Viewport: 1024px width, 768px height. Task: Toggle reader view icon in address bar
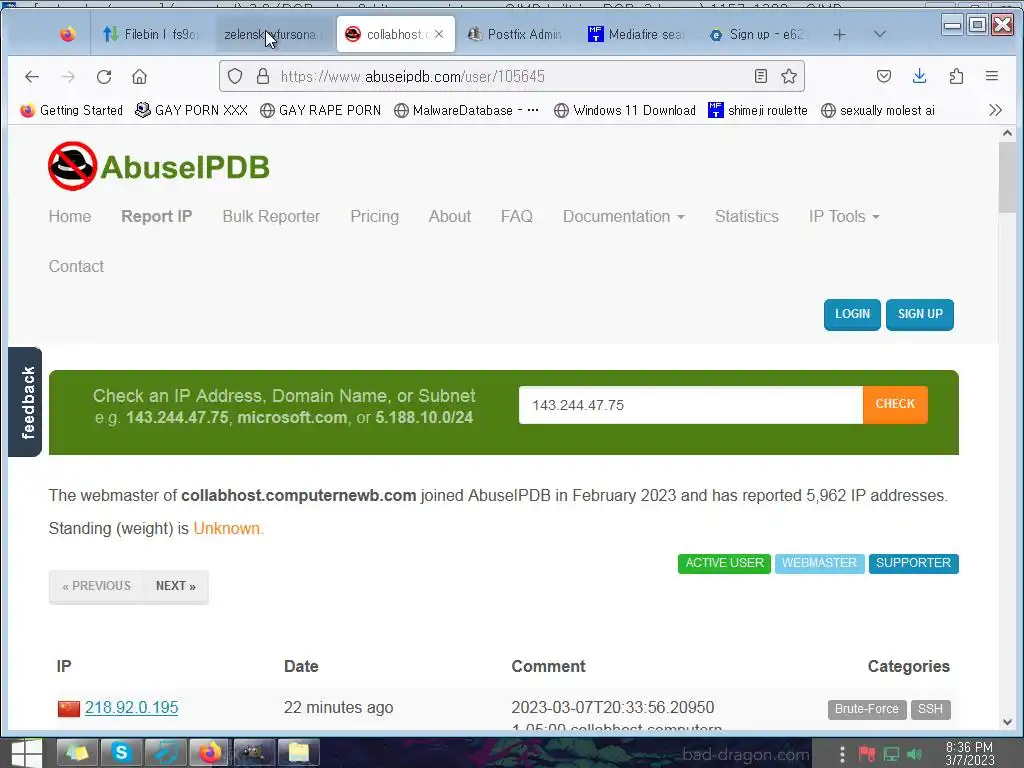tap(760, 76)
